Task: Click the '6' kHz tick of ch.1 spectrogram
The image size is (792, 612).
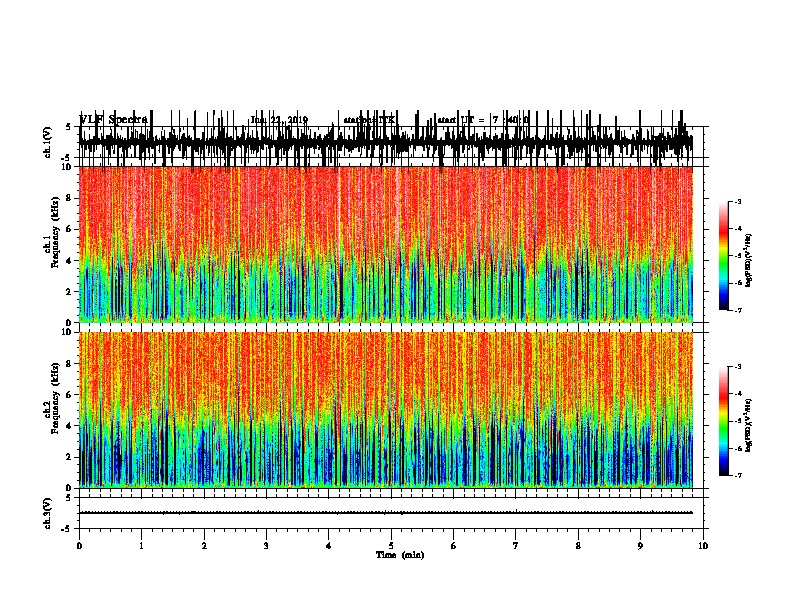Action: (70, 229)
